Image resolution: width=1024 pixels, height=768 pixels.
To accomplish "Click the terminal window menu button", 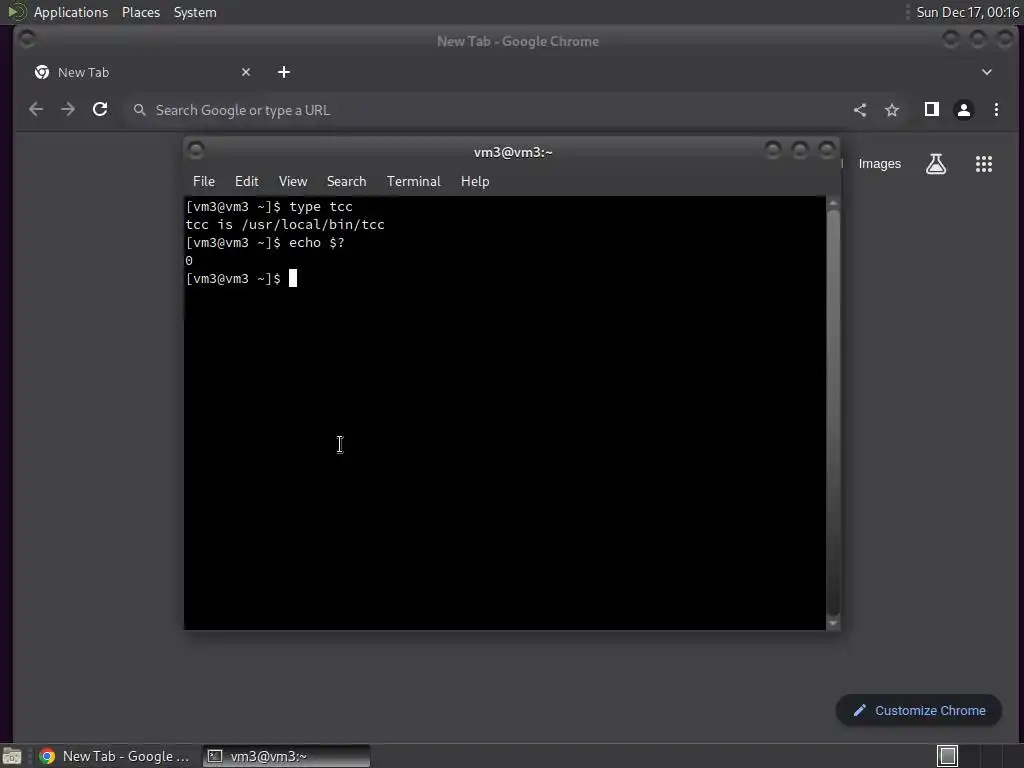I will (x=195, y=151).
